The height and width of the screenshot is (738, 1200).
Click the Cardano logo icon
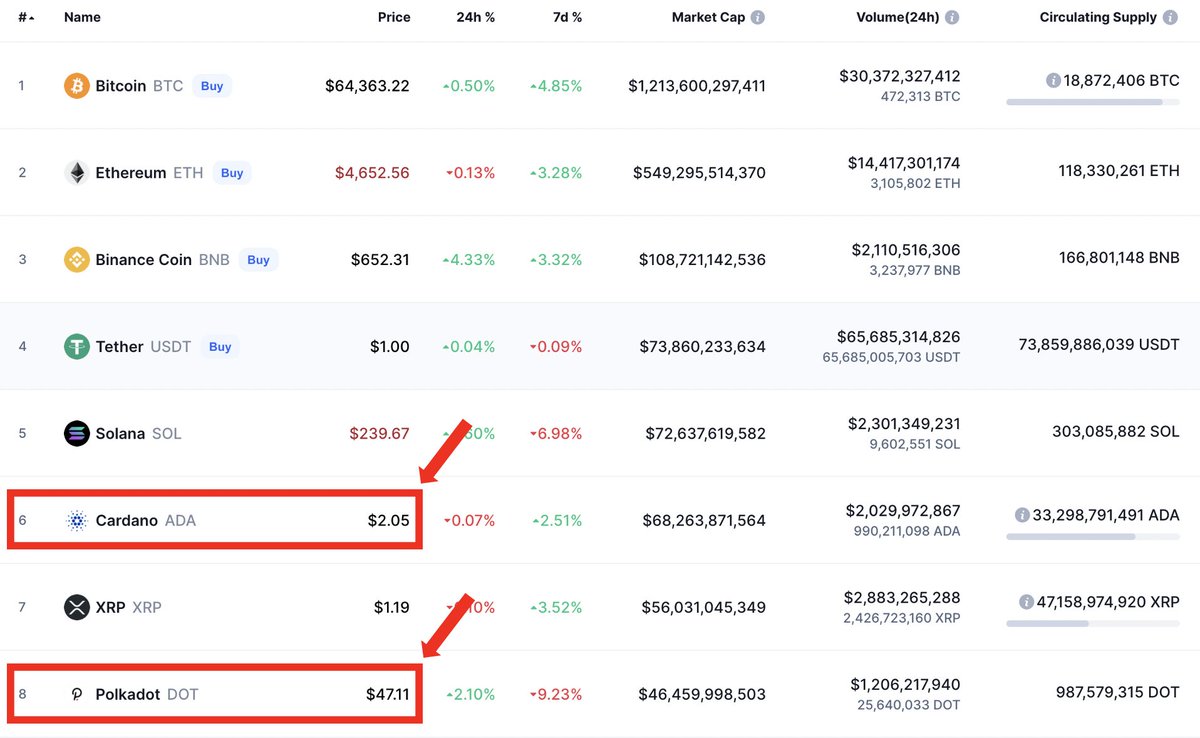(x=77, y=521)
